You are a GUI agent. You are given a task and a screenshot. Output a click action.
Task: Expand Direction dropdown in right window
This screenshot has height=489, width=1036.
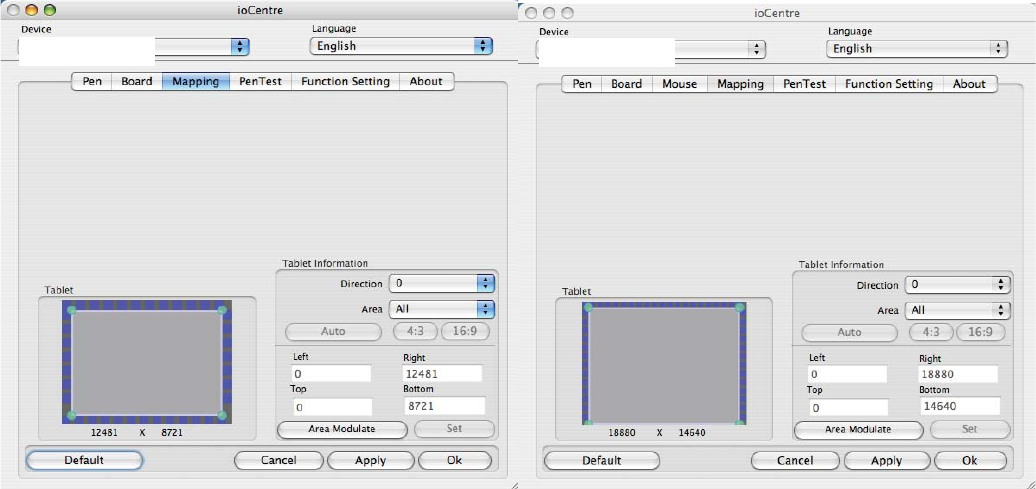click(958, 285)
